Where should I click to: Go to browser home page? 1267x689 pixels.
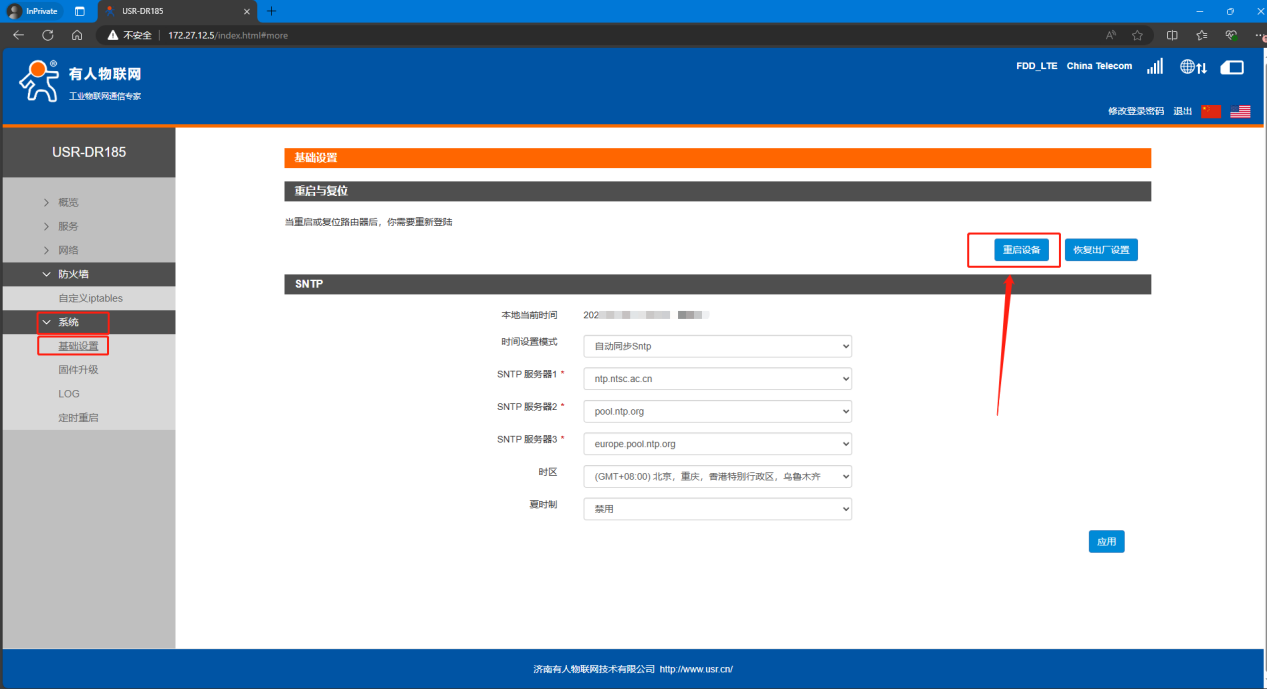tap(77, 35)
